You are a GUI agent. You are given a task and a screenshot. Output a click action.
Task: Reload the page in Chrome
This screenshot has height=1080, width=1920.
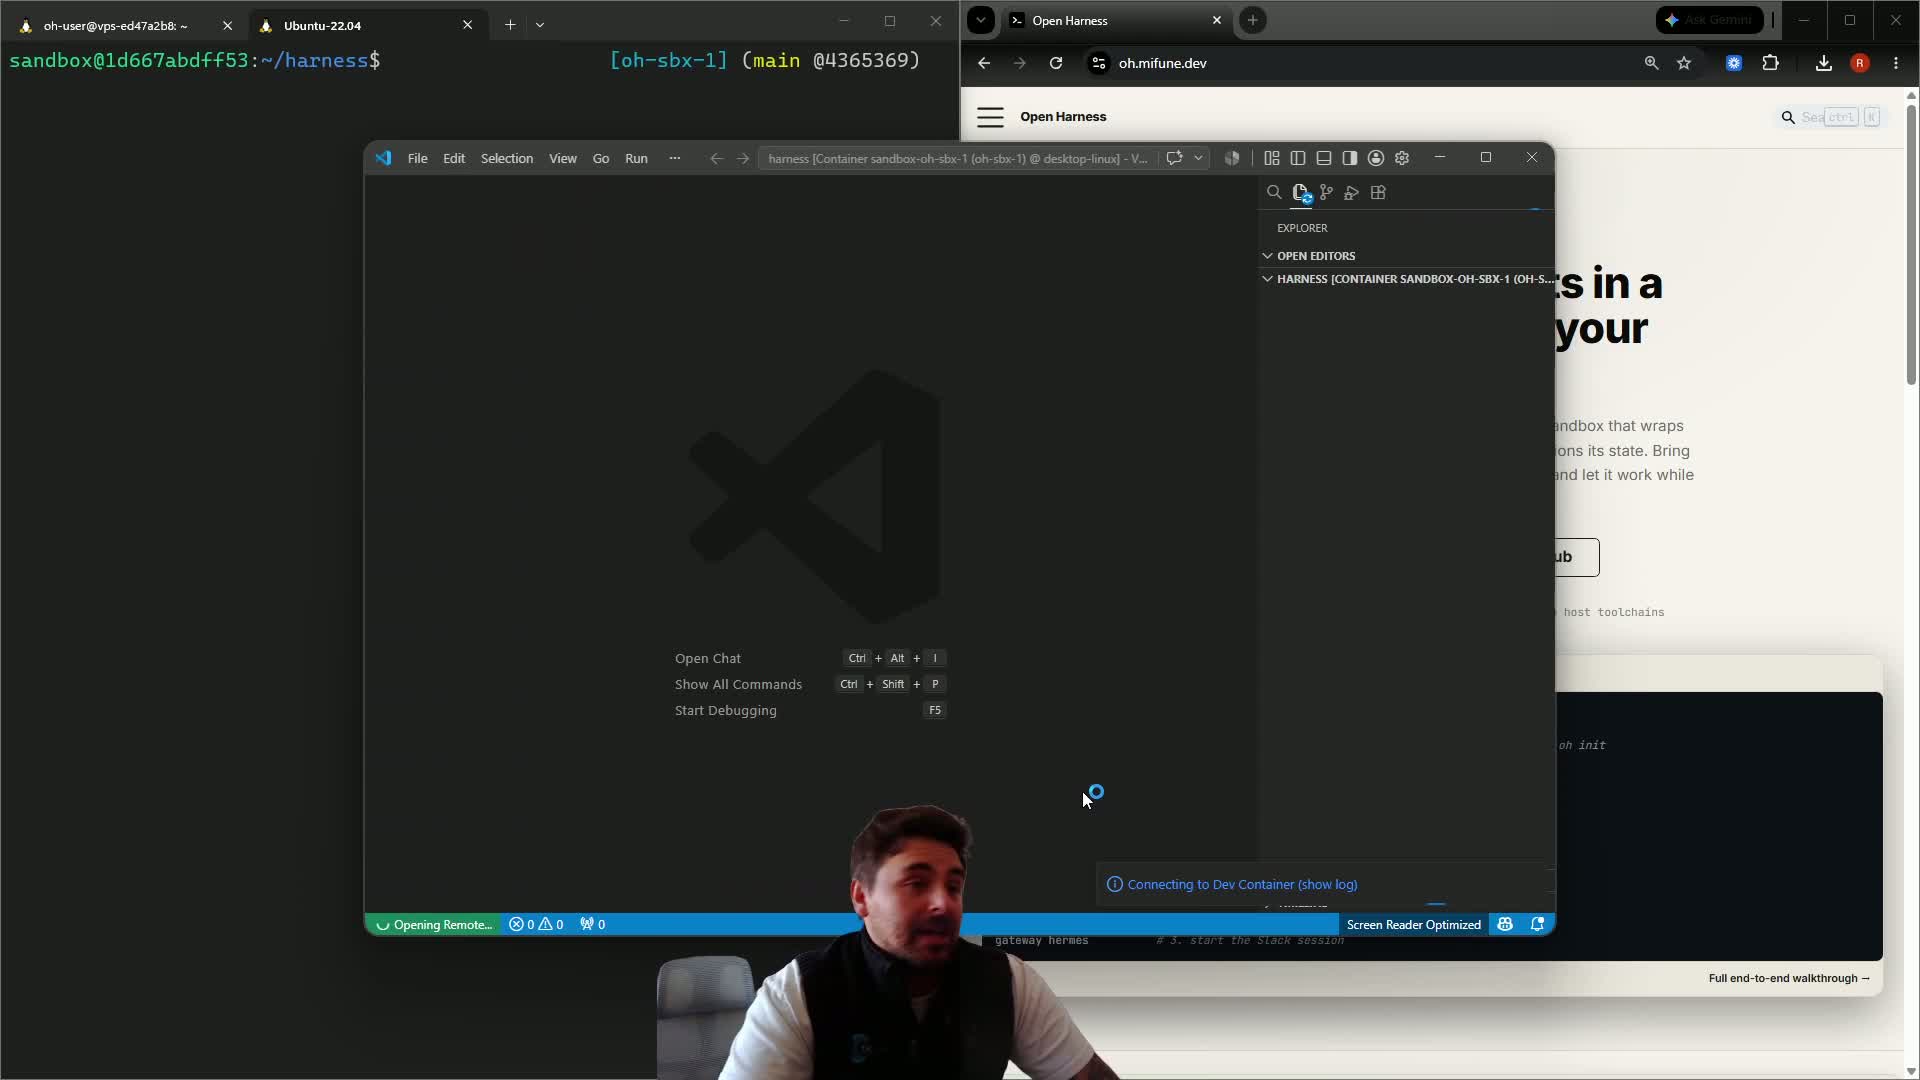click(1055, 63)
